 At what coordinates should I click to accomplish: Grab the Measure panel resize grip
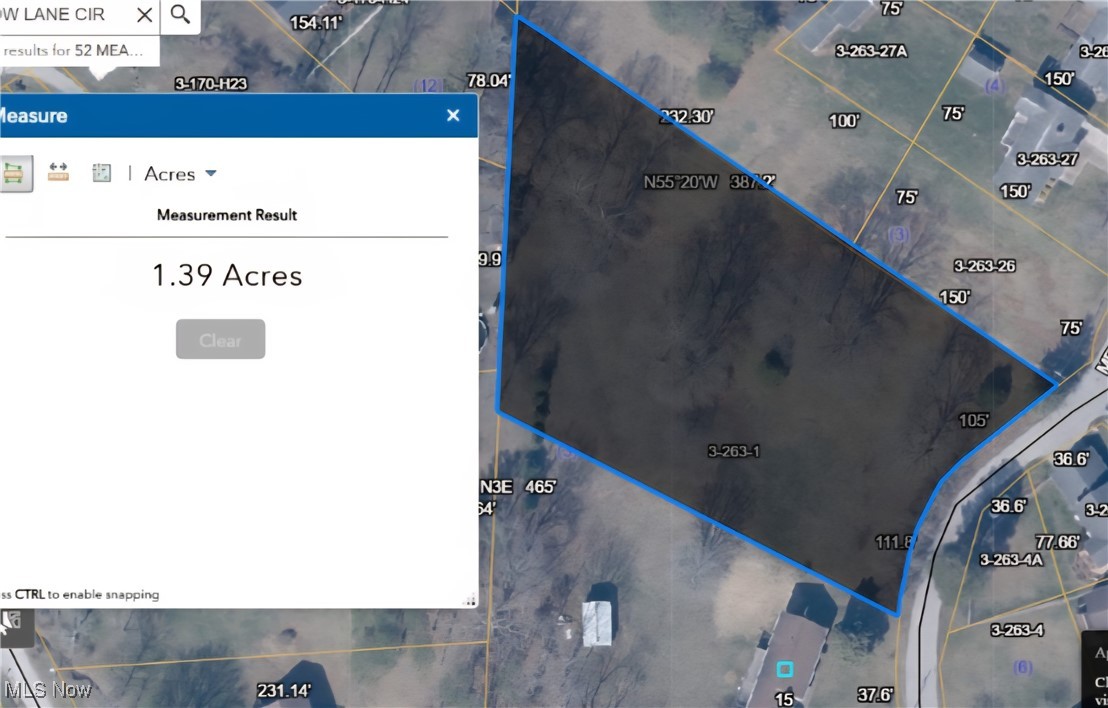click(469, 600)
